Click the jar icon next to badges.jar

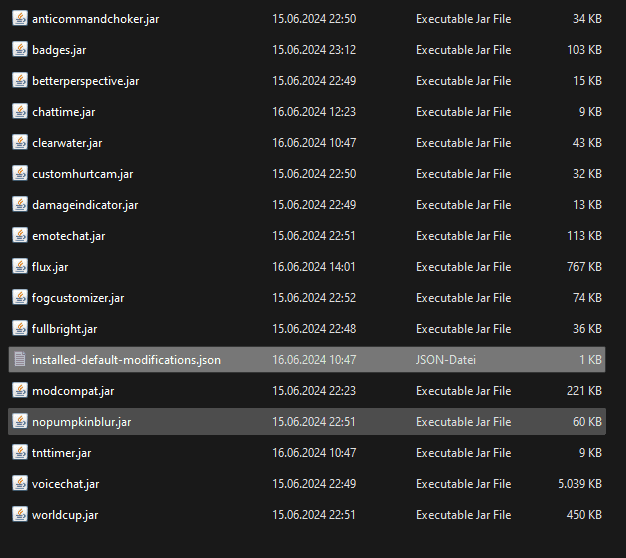20,49
